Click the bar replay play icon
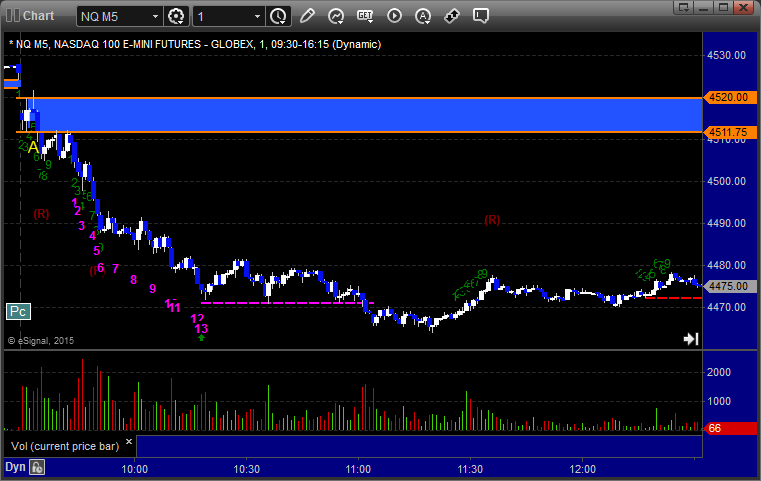 click(394, 16)
